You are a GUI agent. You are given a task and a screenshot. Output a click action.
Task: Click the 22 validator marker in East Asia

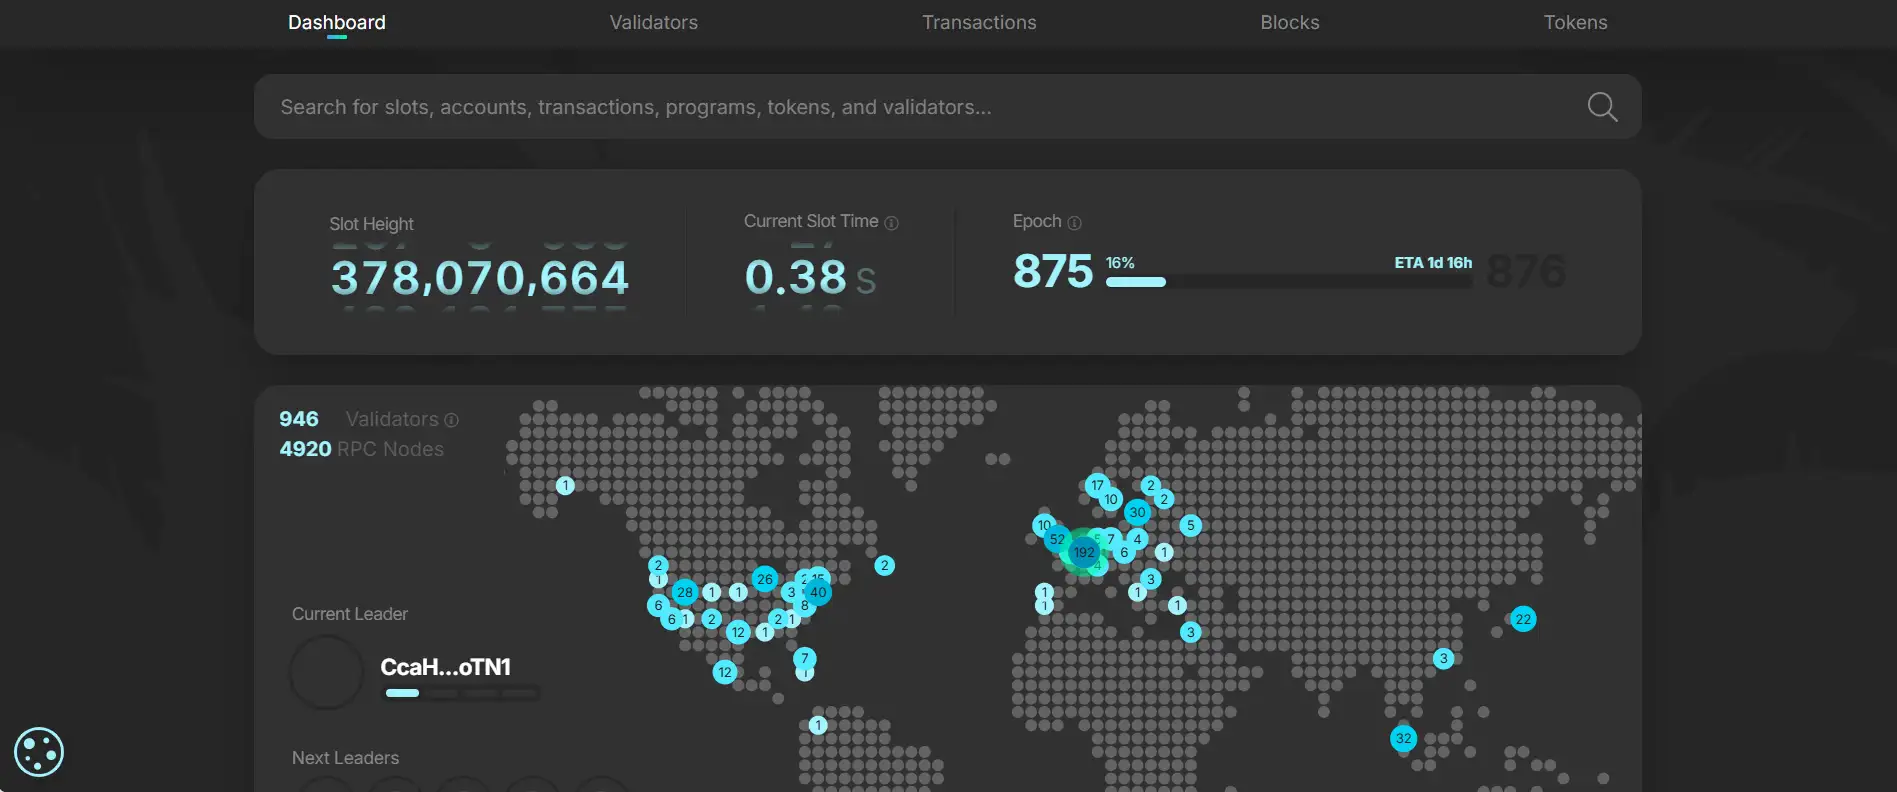(1523, 619)
